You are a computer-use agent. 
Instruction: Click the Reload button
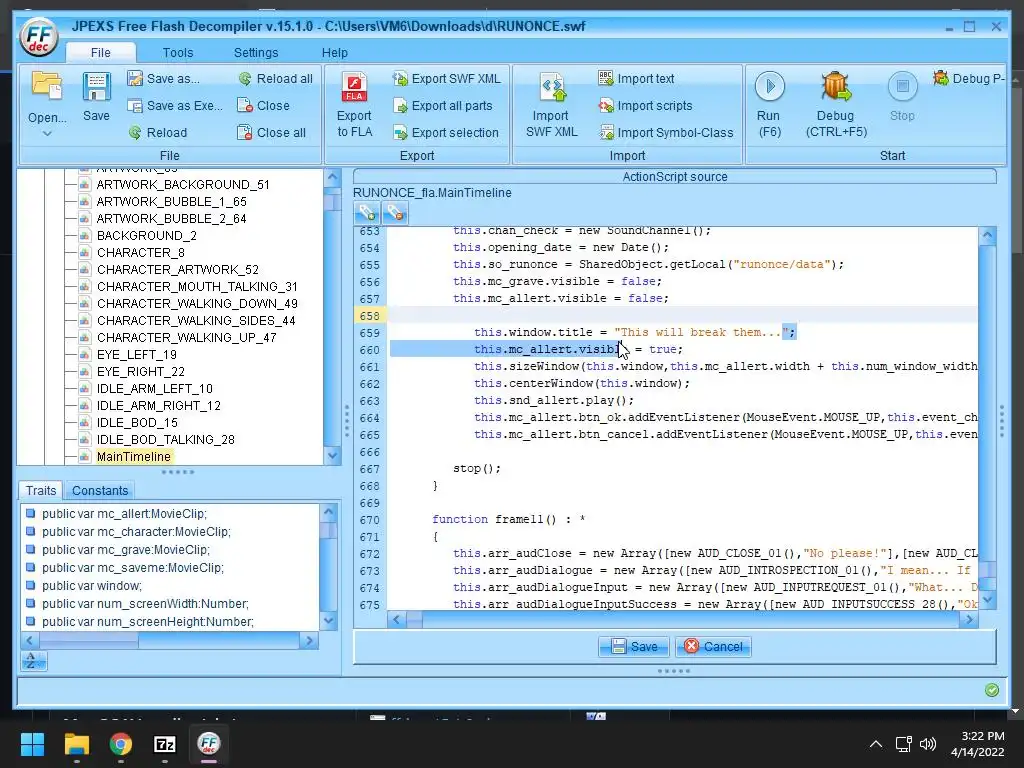click(157, 133)
